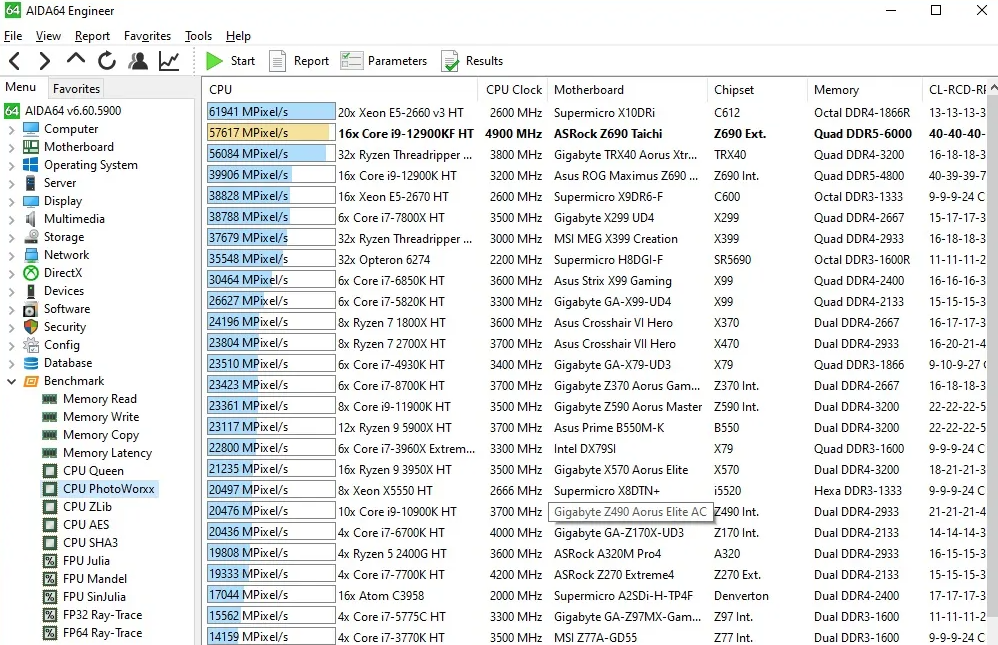Click the Database icon in the tree
Screen dimensions: 998x645
click(x=31, y=363)
